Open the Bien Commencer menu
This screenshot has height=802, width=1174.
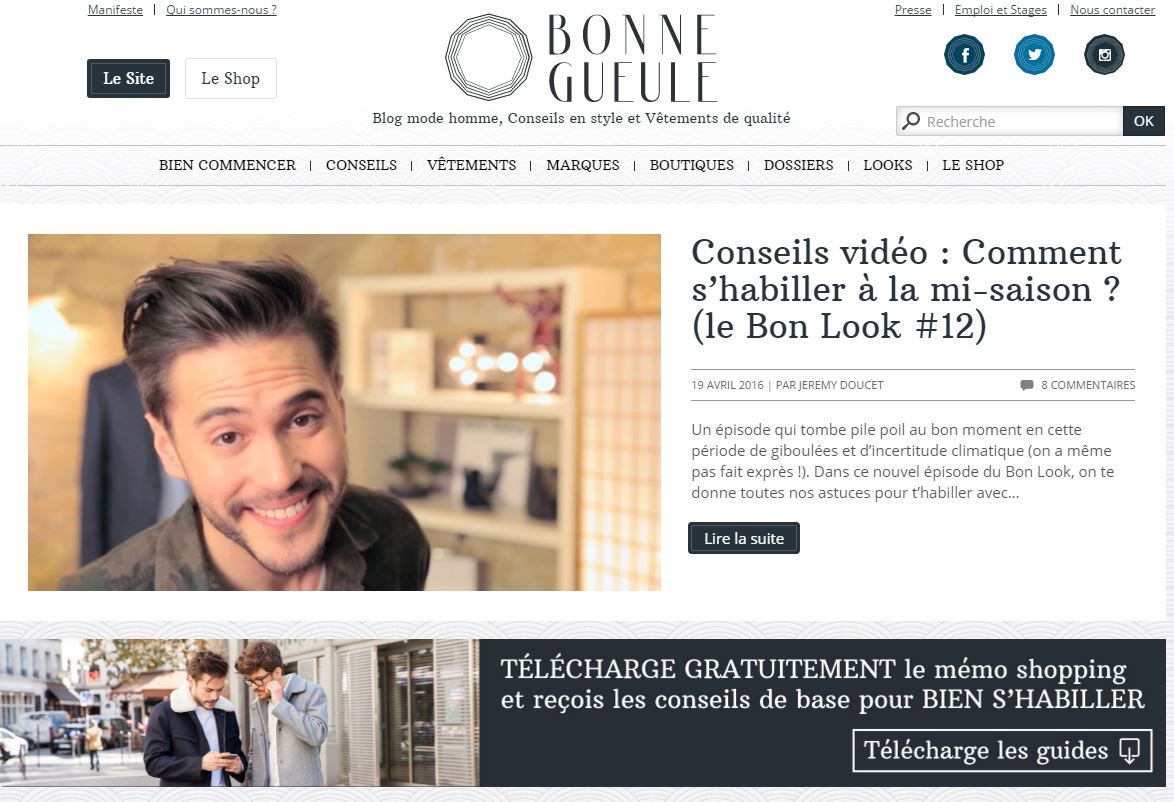[x=227, y=165]
